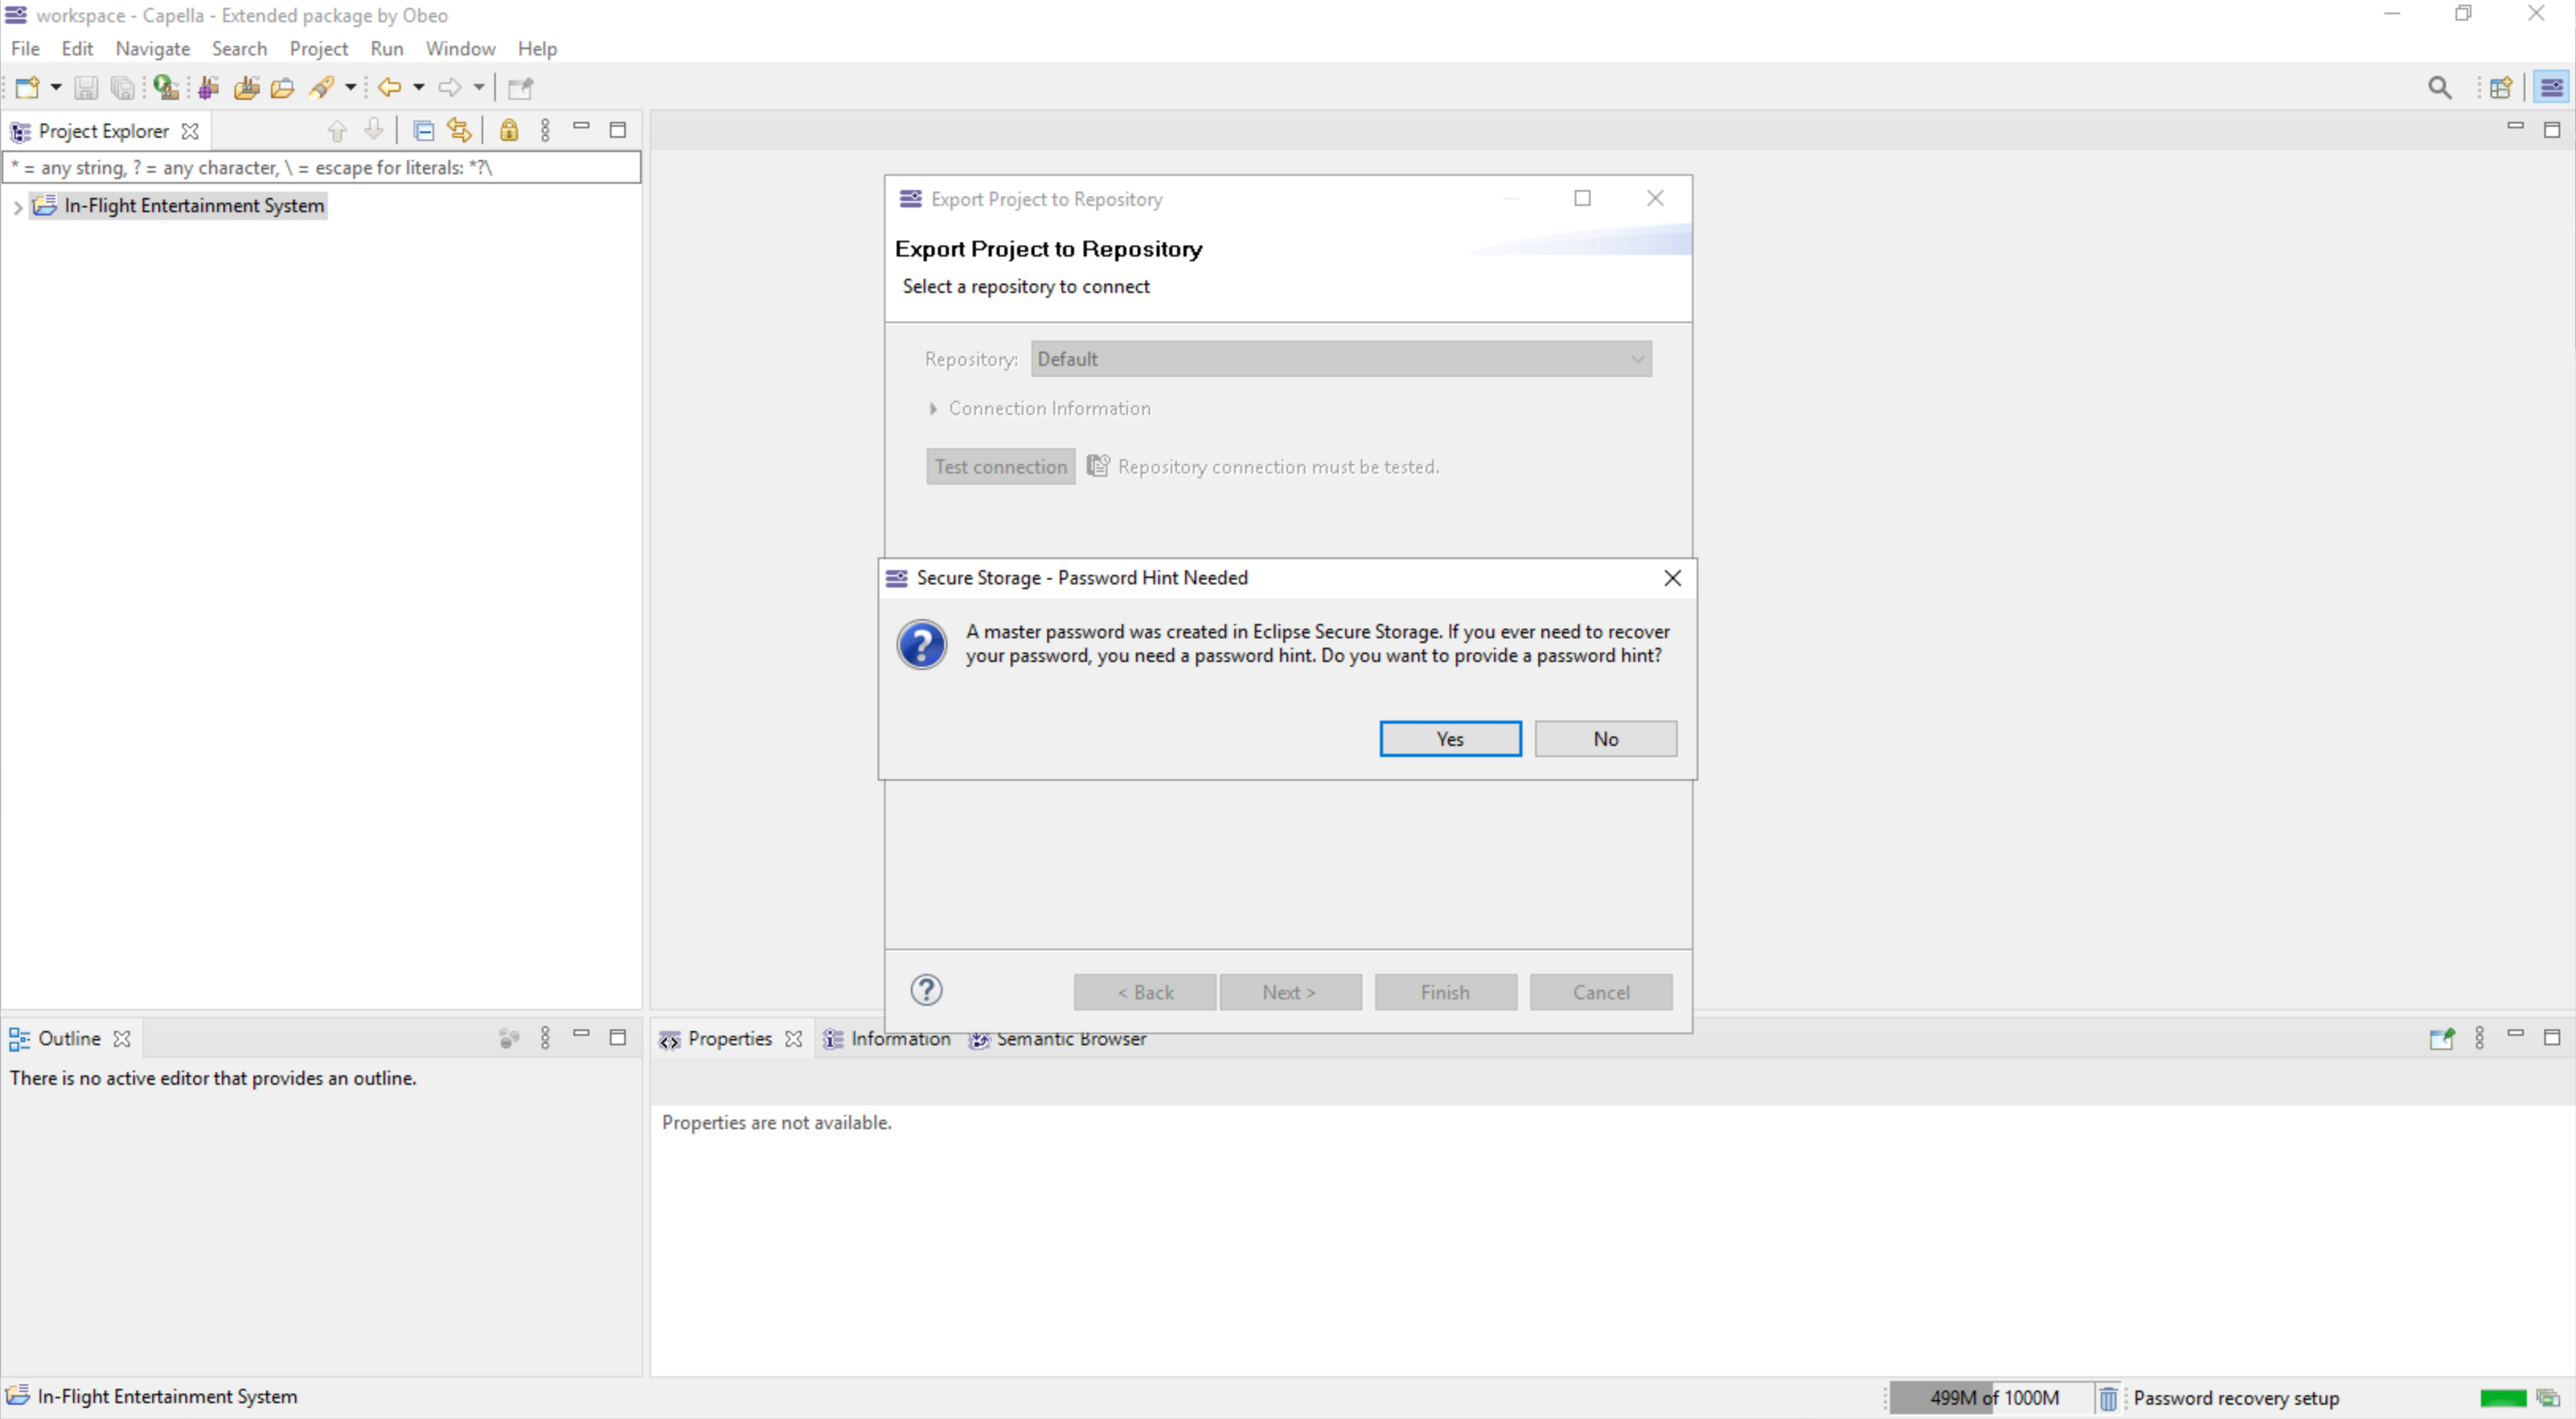Click Project Explorer up arrow icon
Image resolution: width=2576 pixels, height=1419 pixels.
337,131
